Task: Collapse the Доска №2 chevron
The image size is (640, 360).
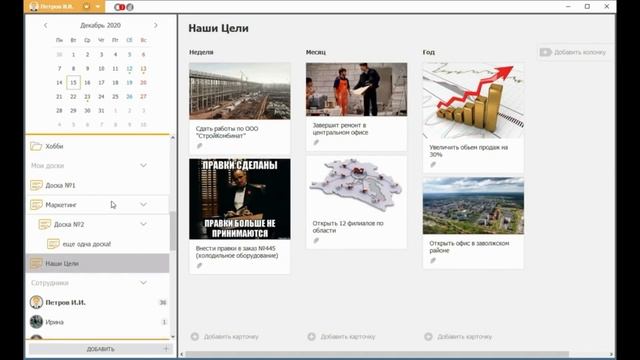Action: [143, 224]
